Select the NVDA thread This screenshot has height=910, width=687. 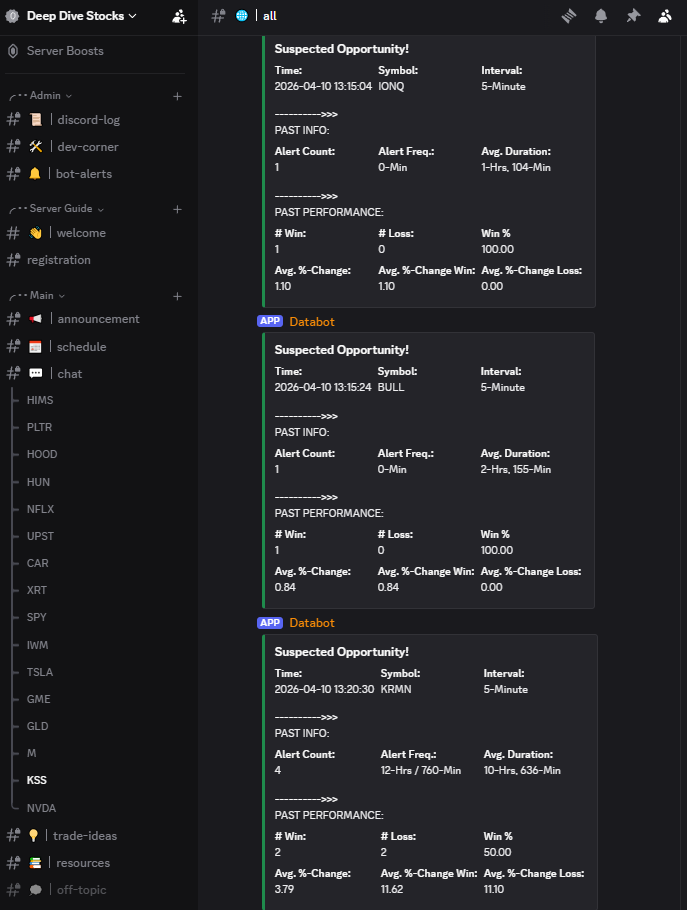(41, 807)
